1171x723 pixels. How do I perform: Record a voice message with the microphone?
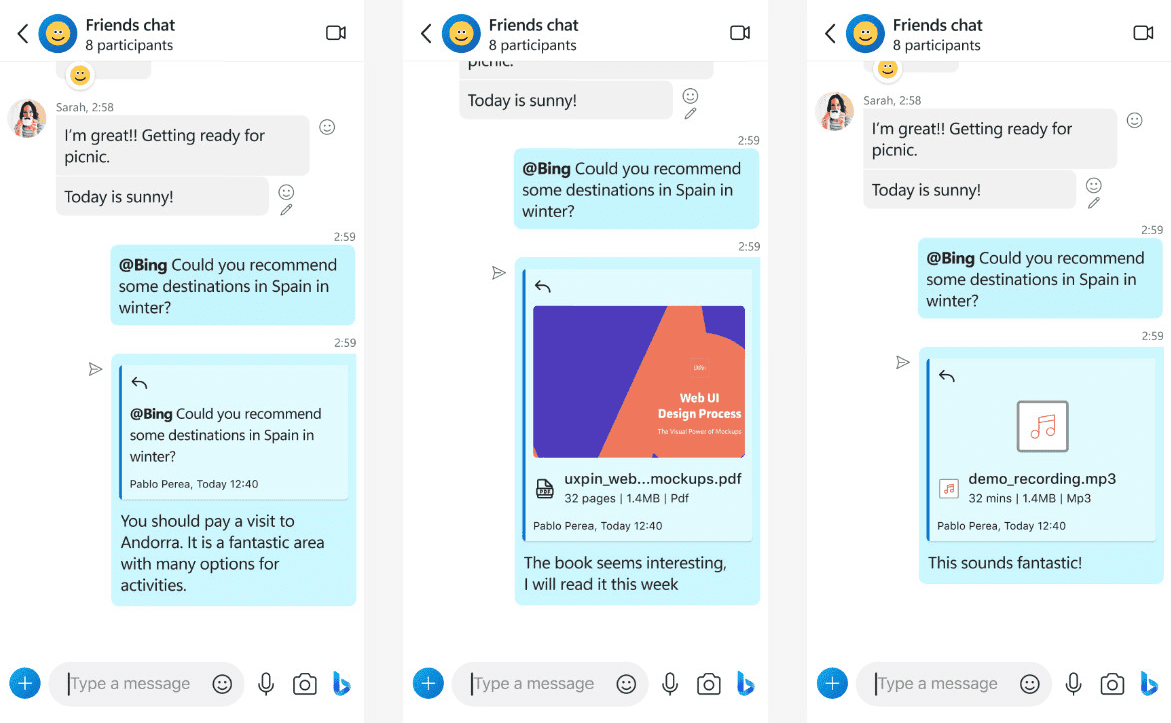265,683
